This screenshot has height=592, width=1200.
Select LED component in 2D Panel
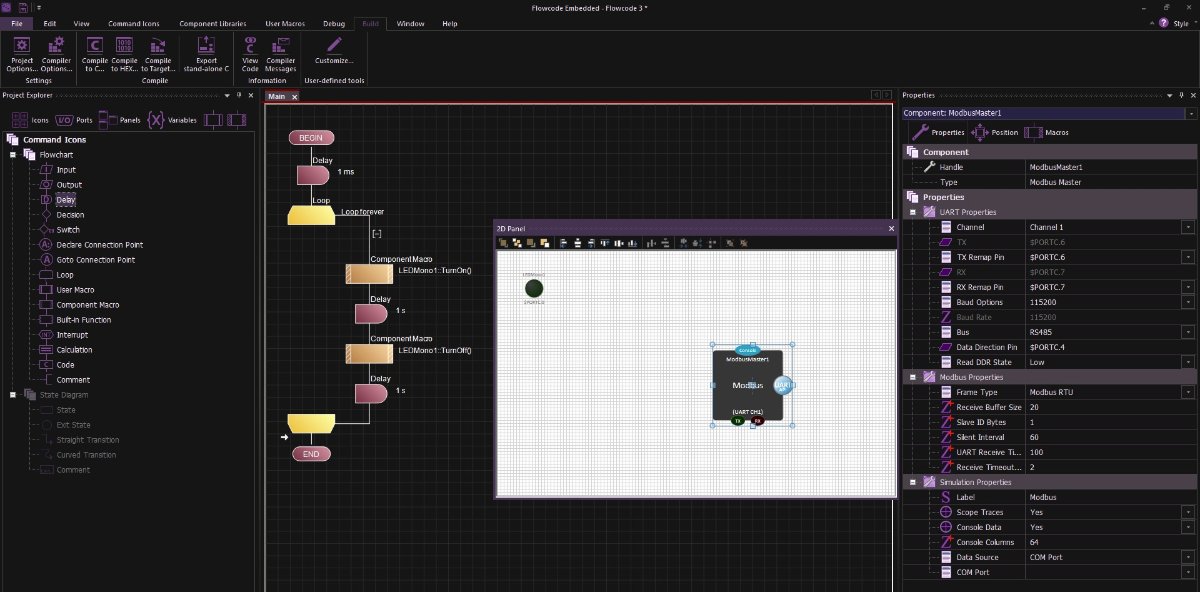pyautogui.click(x=534, y=288)
